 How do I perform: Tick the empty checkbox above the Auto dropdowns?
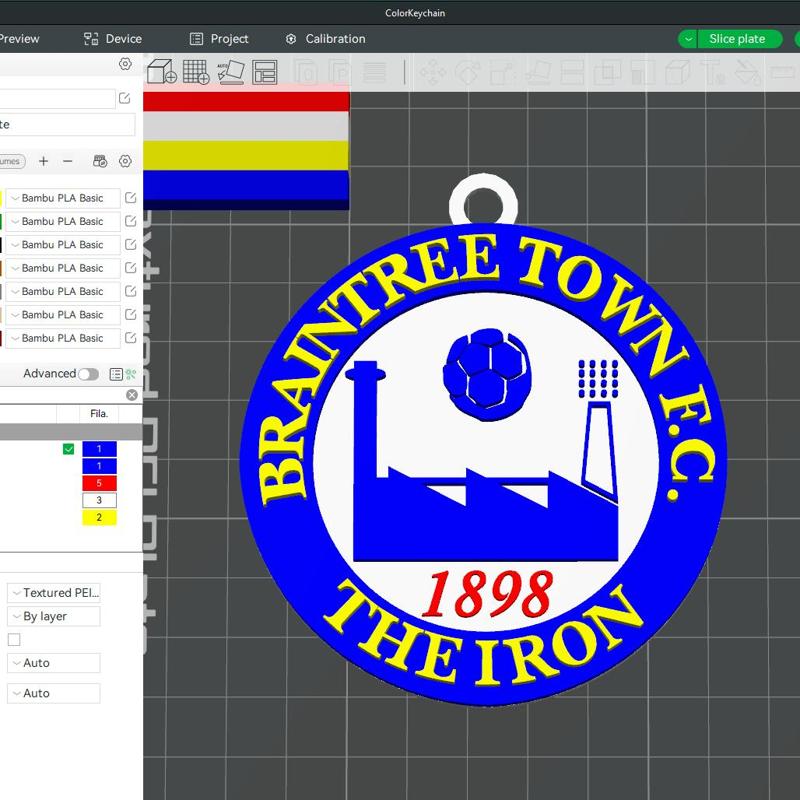(14, 638)
